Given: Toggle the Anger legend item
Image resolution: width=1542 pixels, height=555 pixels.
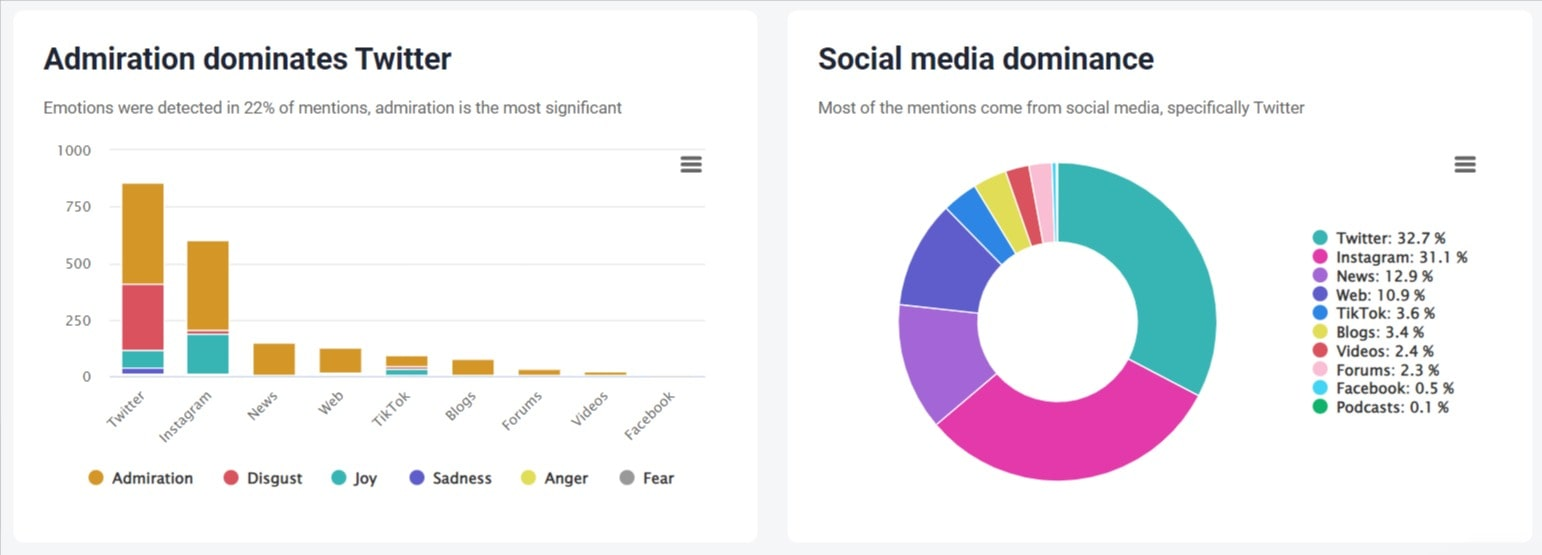Looking at the screenshot, I should pyautogui.click(x=553, y=478).
